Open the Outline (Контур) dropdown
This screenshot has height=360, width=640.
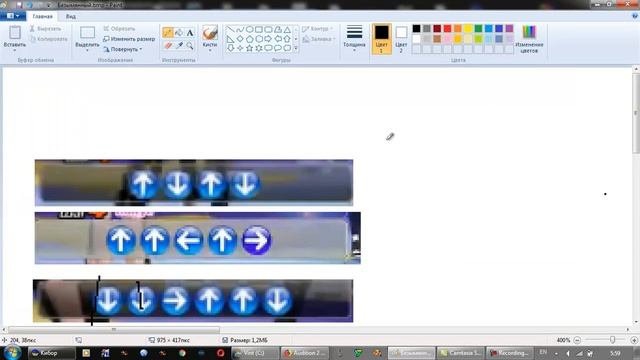(x=318, y=29)
